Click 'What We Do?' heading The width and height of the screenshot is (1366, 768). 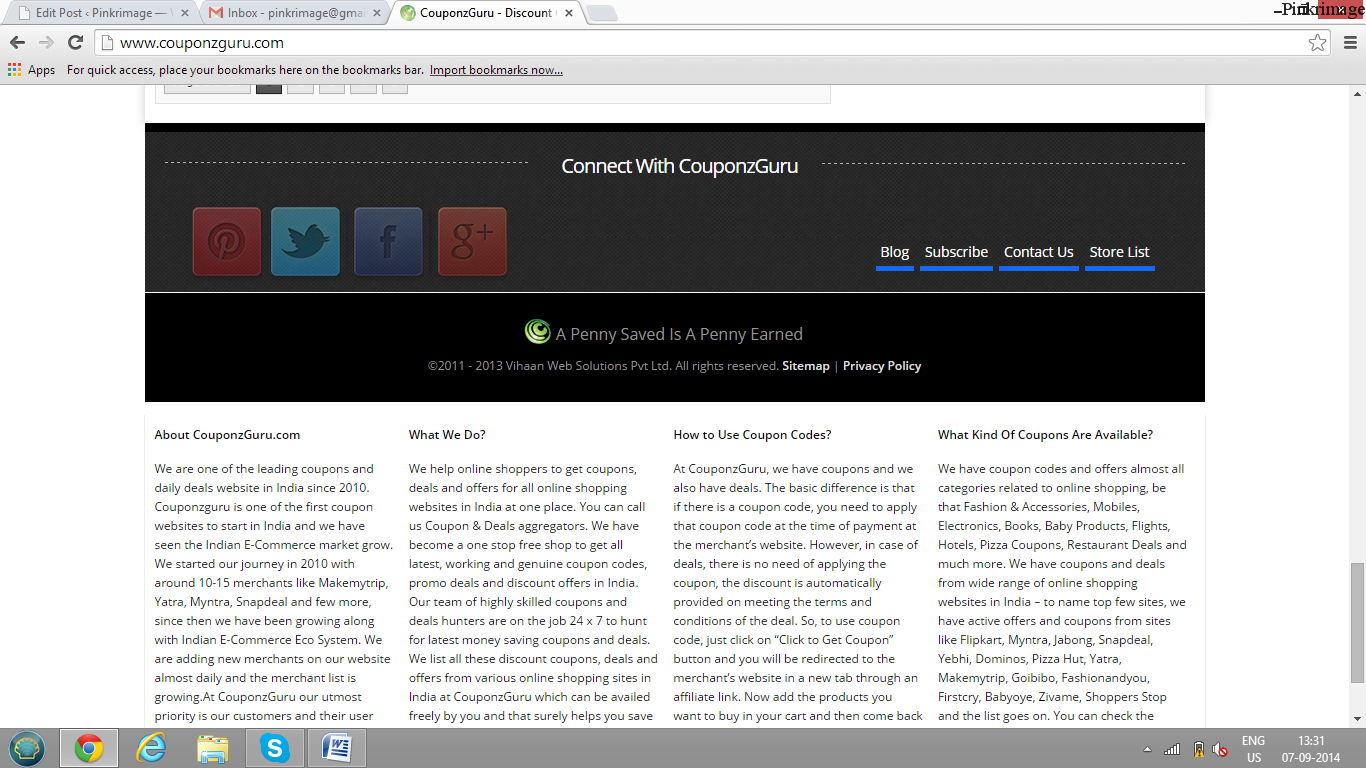click(447, 435)
